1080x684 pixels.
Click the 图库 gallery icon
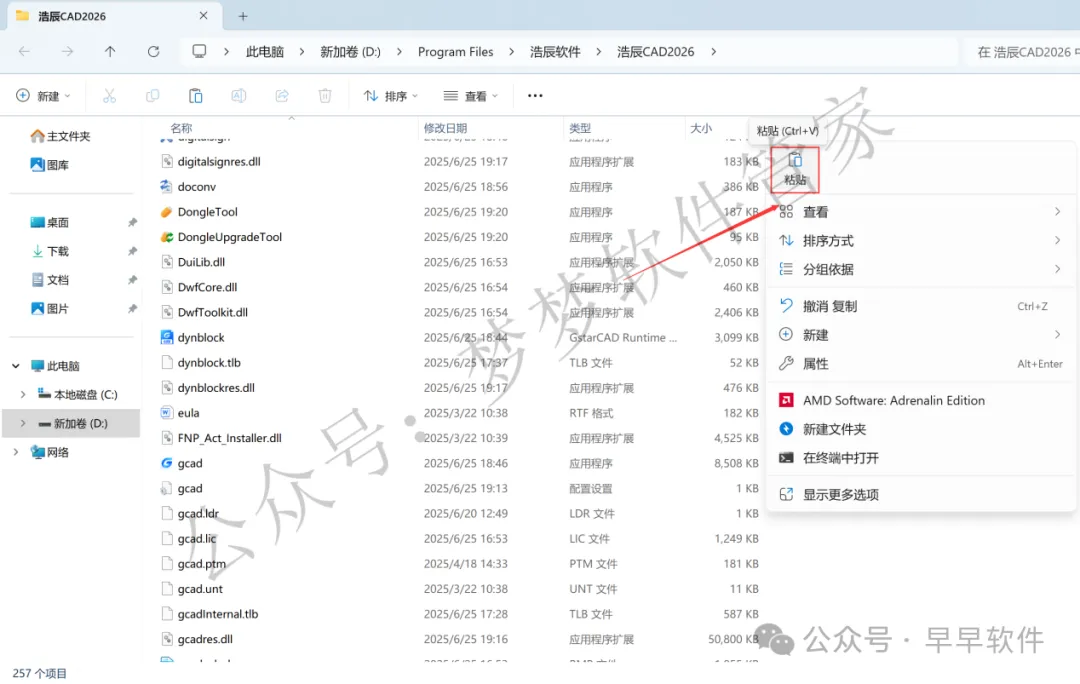(x=37, y=165)
